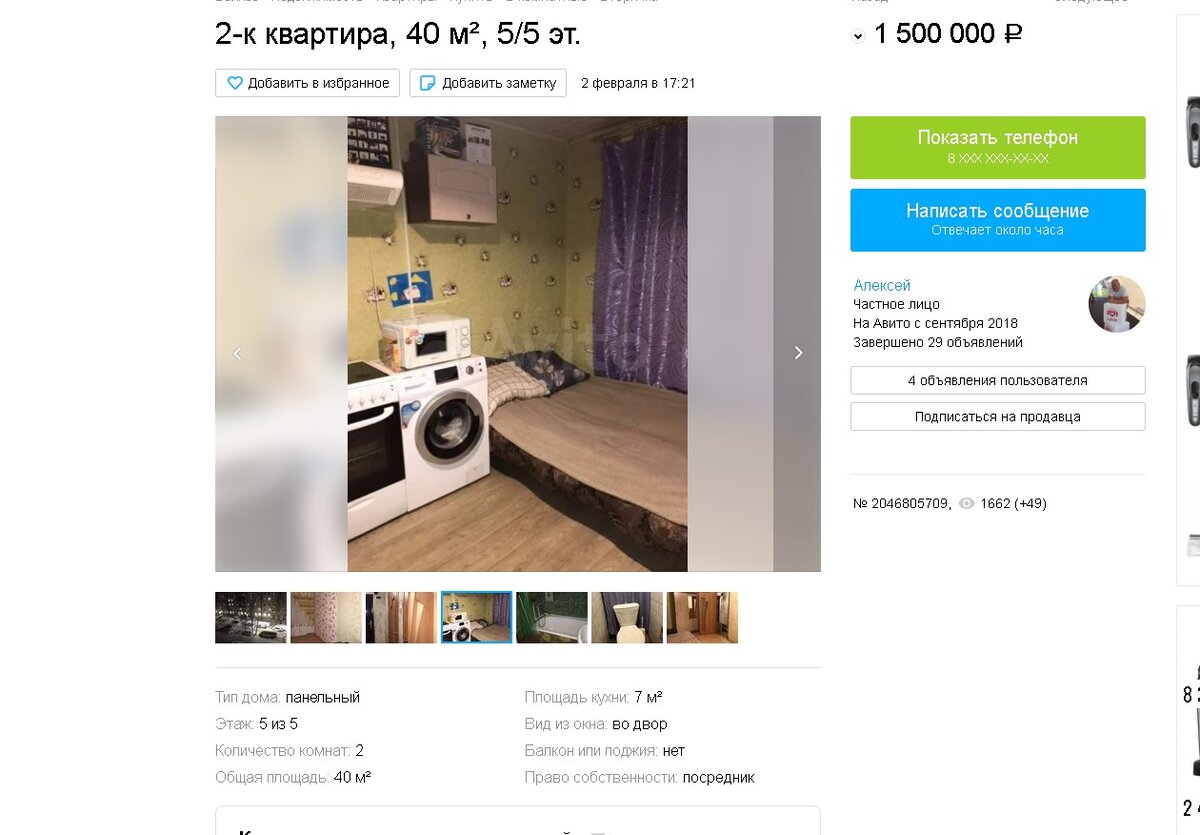Viewport: 1200px width, 835px height.
Task: Click seller Алексей's avatar picture
Action: (1117, 304)
